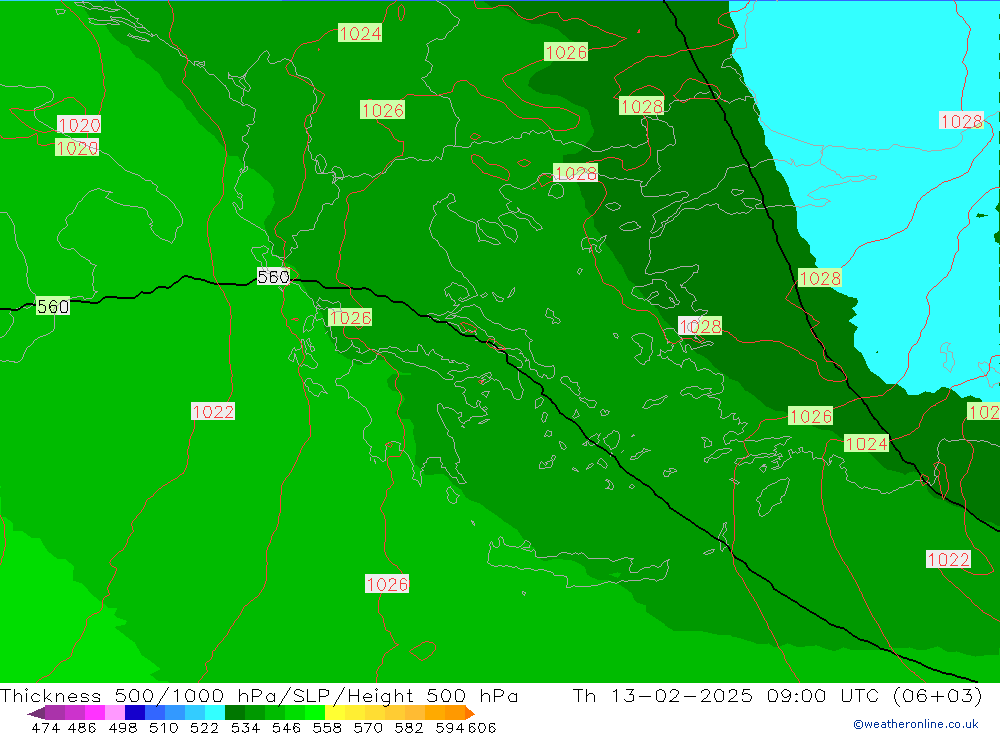Pick the 546 legend value
This screenshot has width=1000, height=733.
pos(286,727)
